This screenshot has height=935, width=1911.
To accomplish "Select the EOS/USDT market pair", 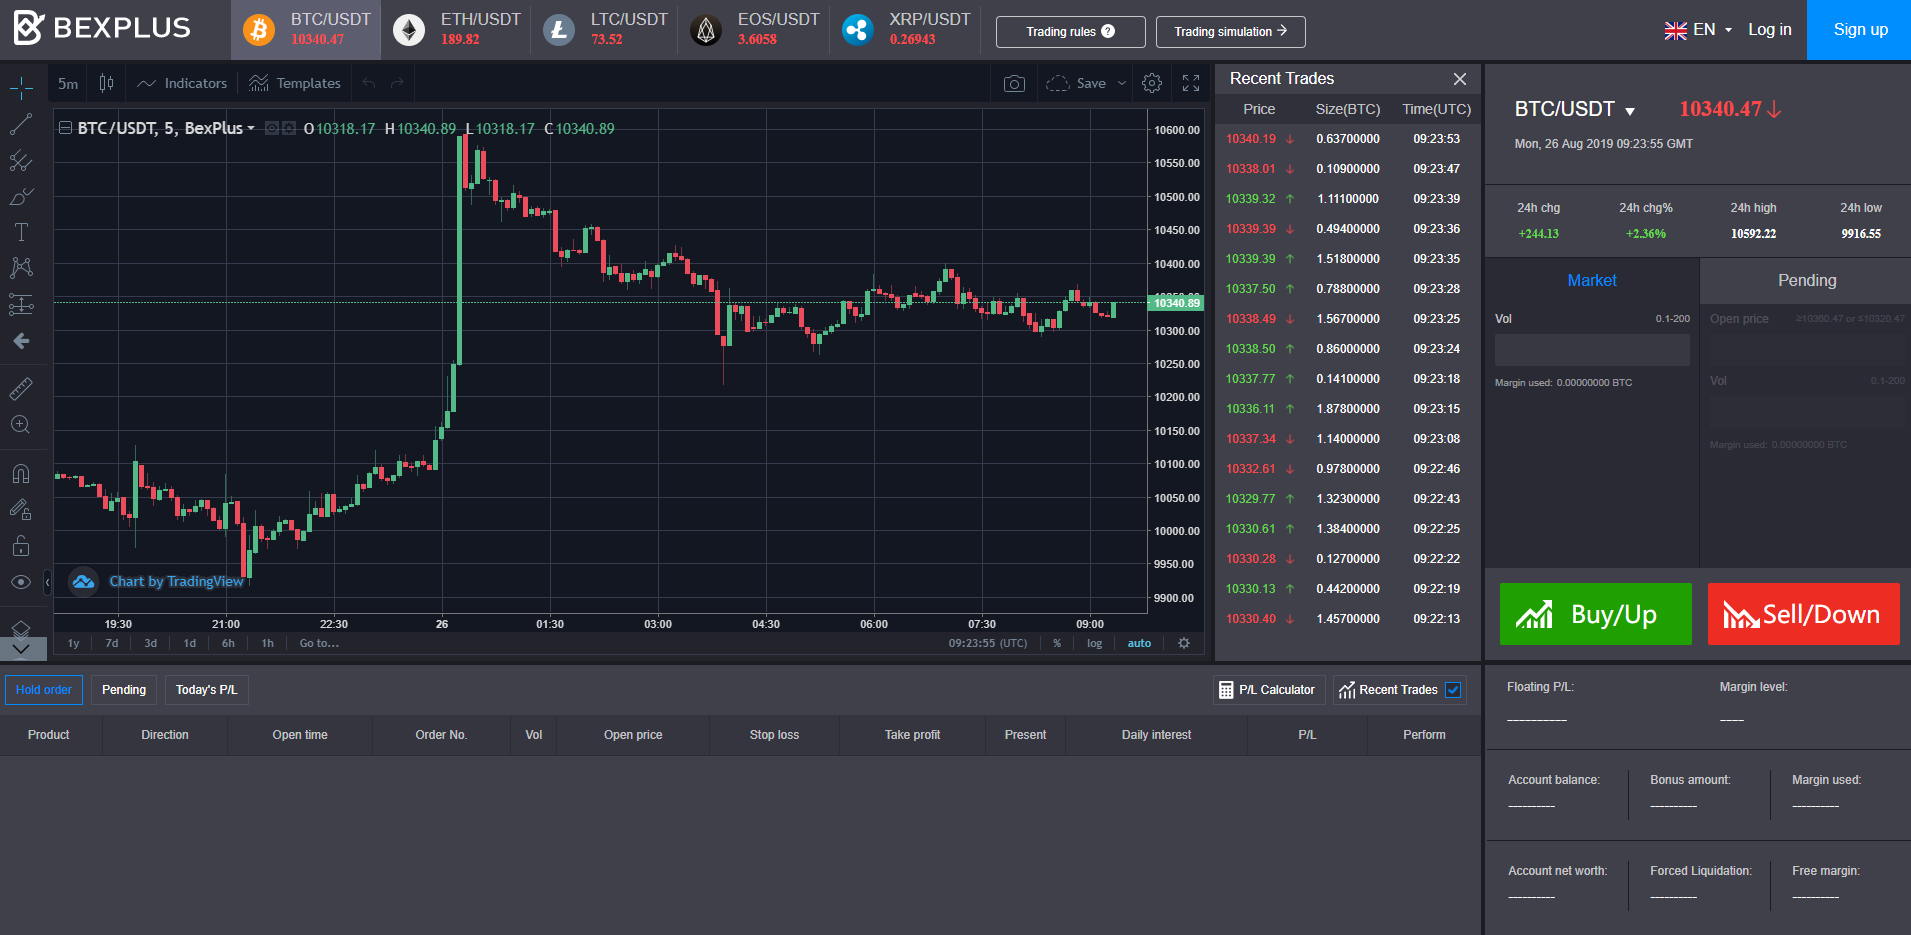I will [x=754, y=30].
